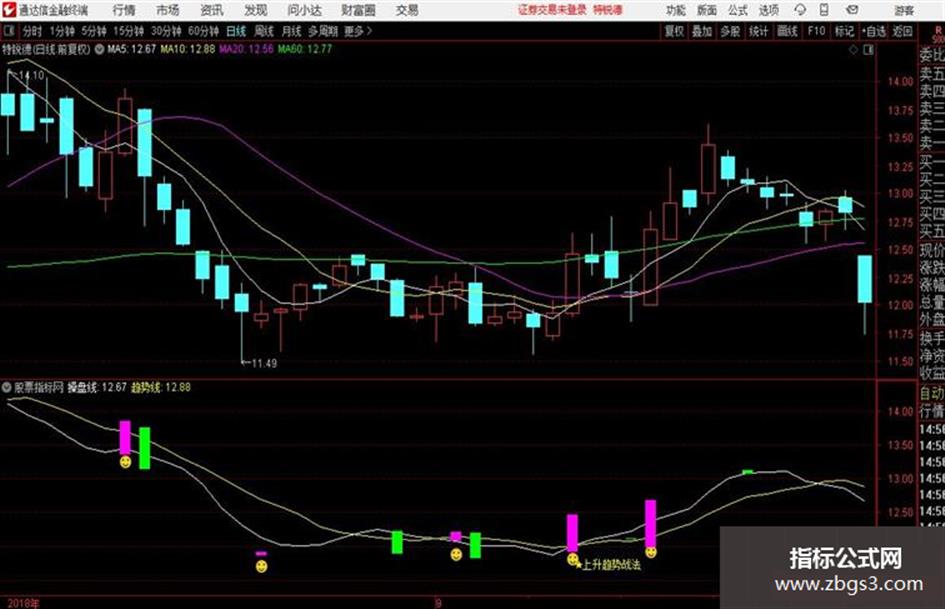Click the 2018年 date axis label

click(23, 603)
